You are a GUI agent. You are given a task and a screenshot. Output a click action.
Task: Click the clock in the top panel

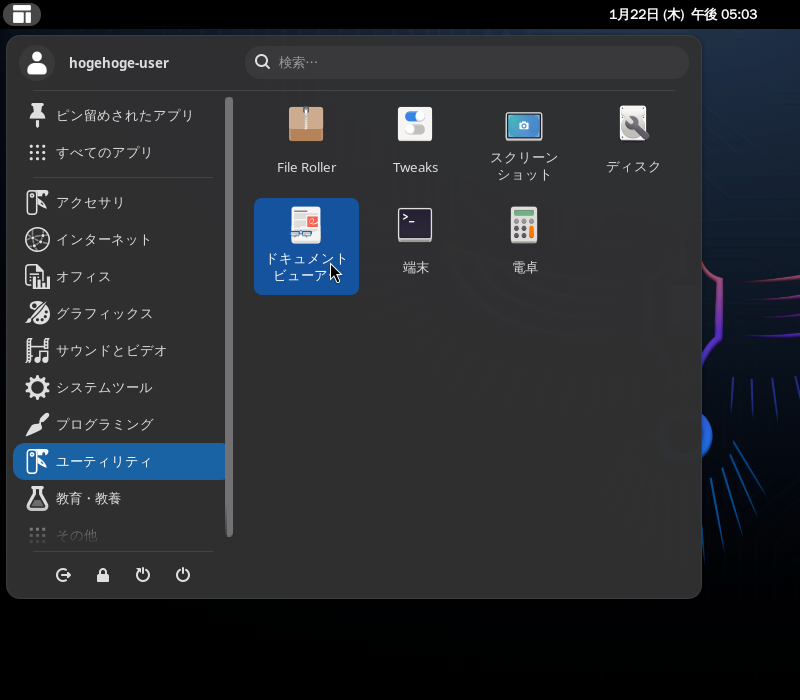click(x=683, y=14)
